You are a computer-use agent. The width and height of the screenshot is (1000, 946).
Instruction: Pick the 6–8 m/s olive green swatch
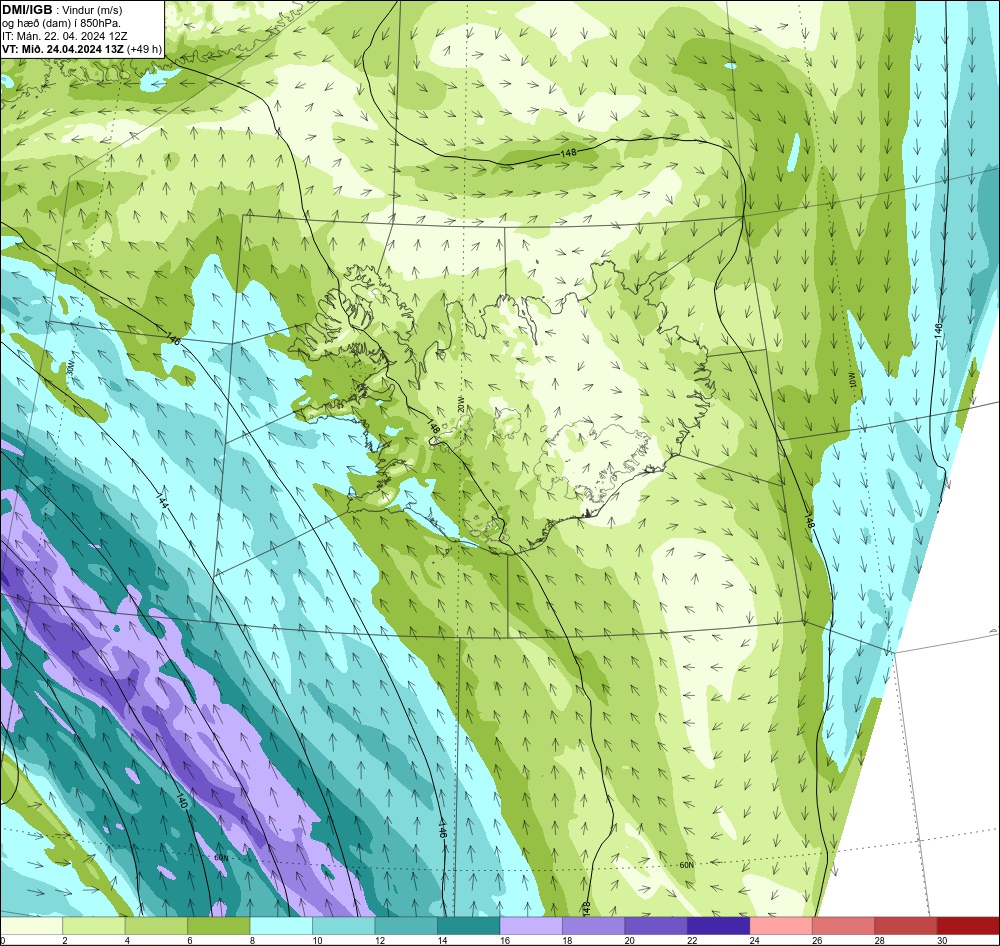click(219, 926)
